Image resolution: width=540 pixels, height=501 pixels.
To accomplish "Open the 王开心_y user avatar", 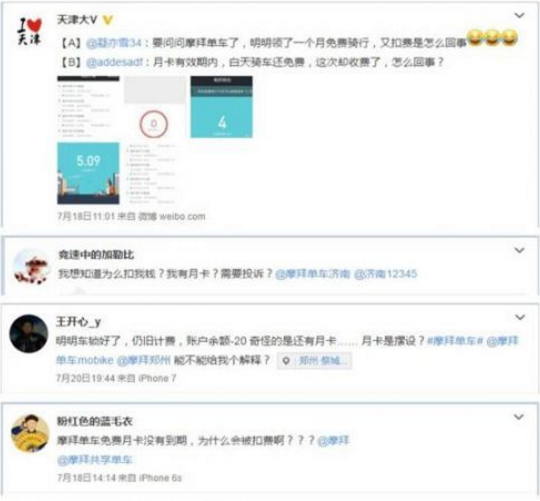I will point(29,333).
